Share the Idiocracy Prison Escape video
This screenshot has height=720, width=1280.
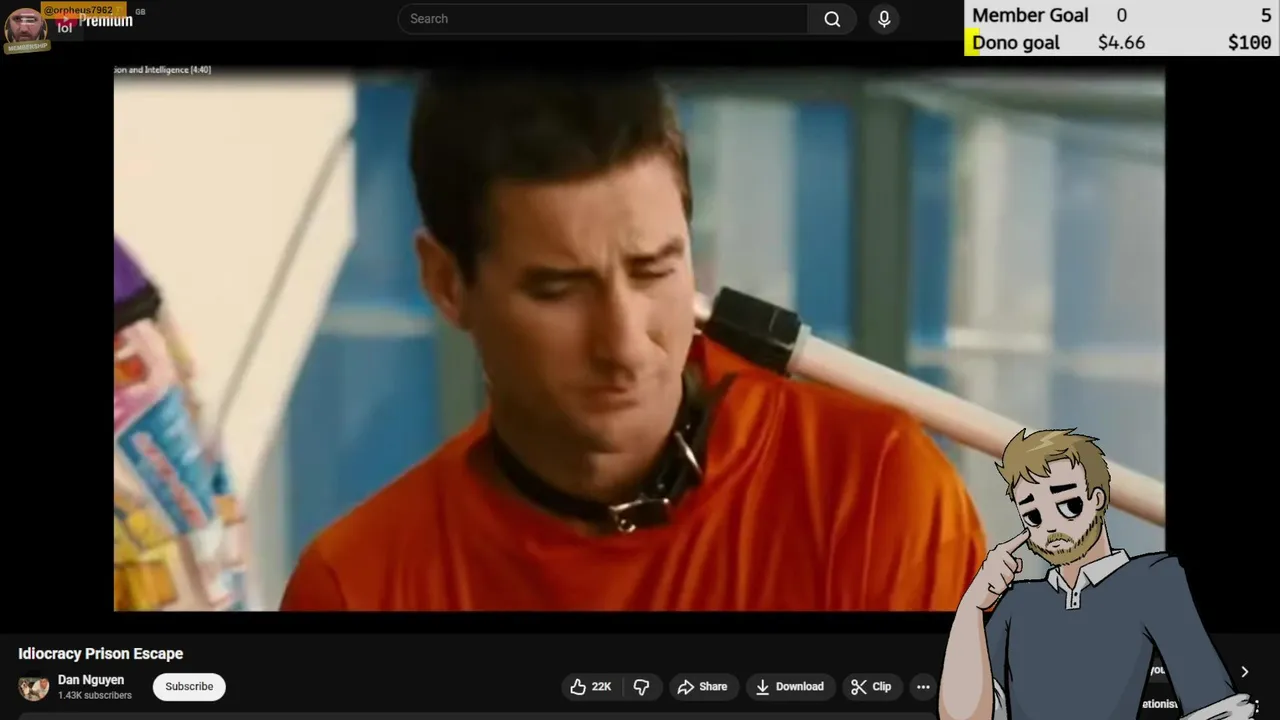[x=702, y=687]
